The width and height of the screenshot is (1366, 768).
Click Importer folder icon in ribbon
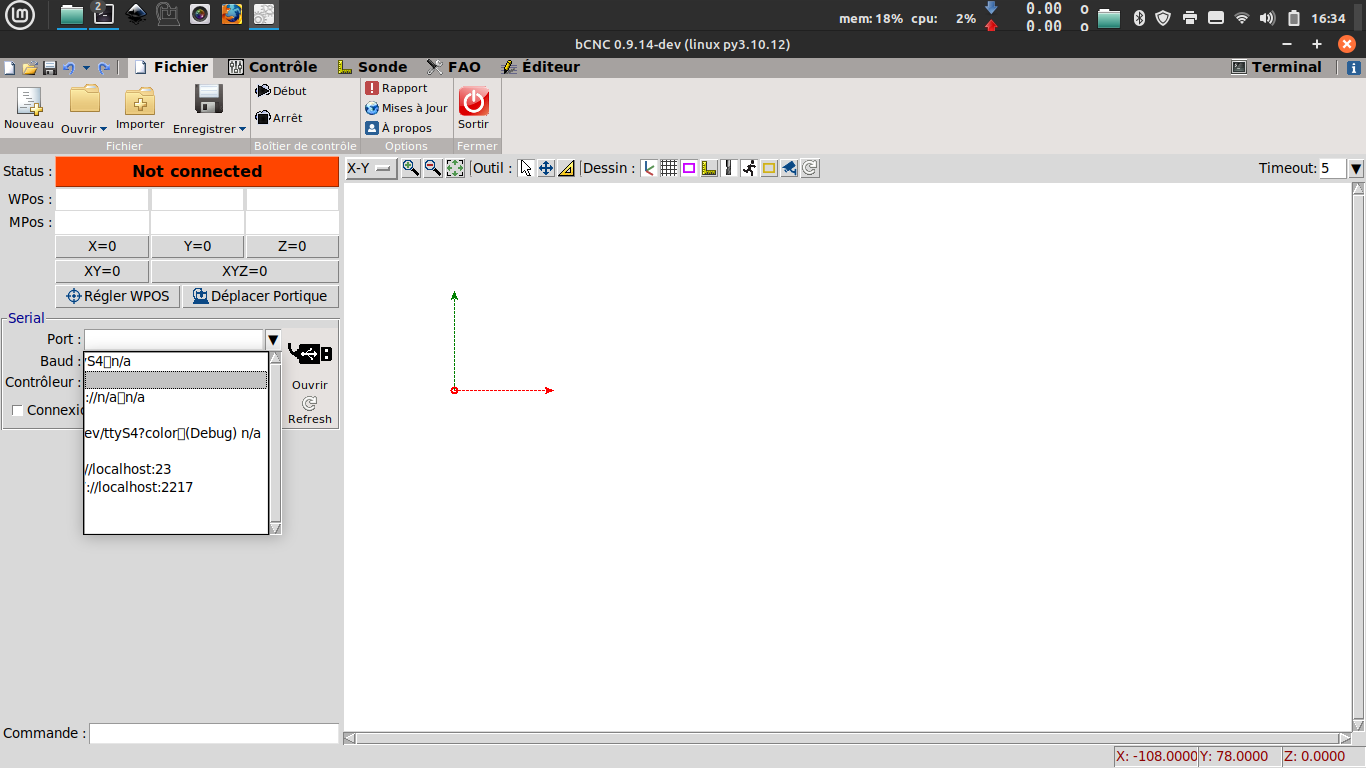pyautogui.click(x=140, y=102)
